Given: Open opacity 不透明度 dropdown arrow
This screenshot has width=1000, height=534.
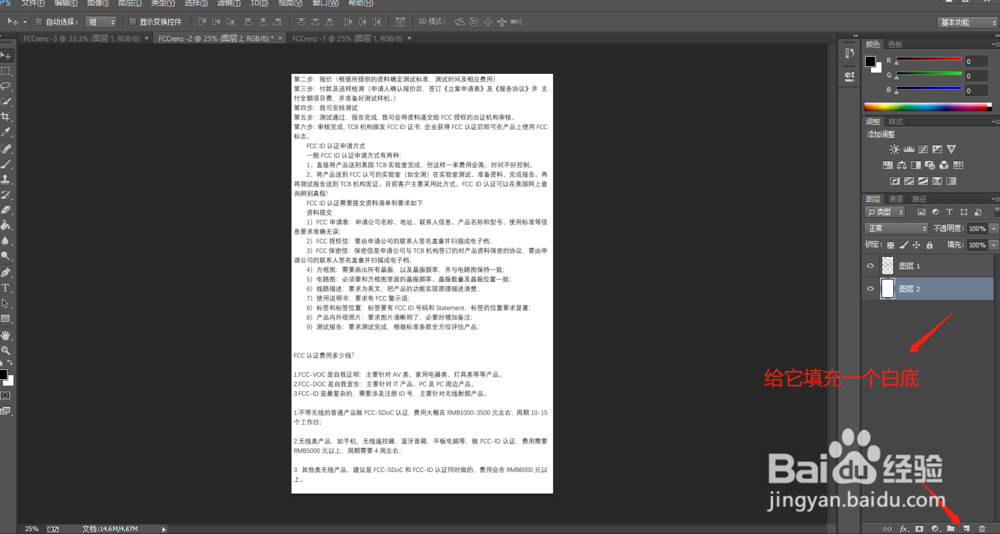Looking at the screenshot, I should (x=994, y=228).
